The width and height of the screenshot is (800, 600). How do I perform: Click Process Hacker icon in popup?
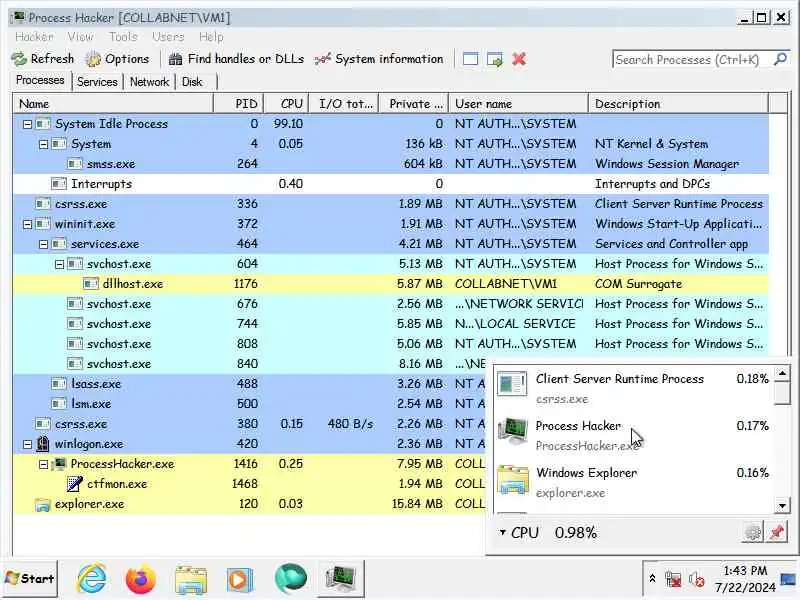tap(513, 433)
